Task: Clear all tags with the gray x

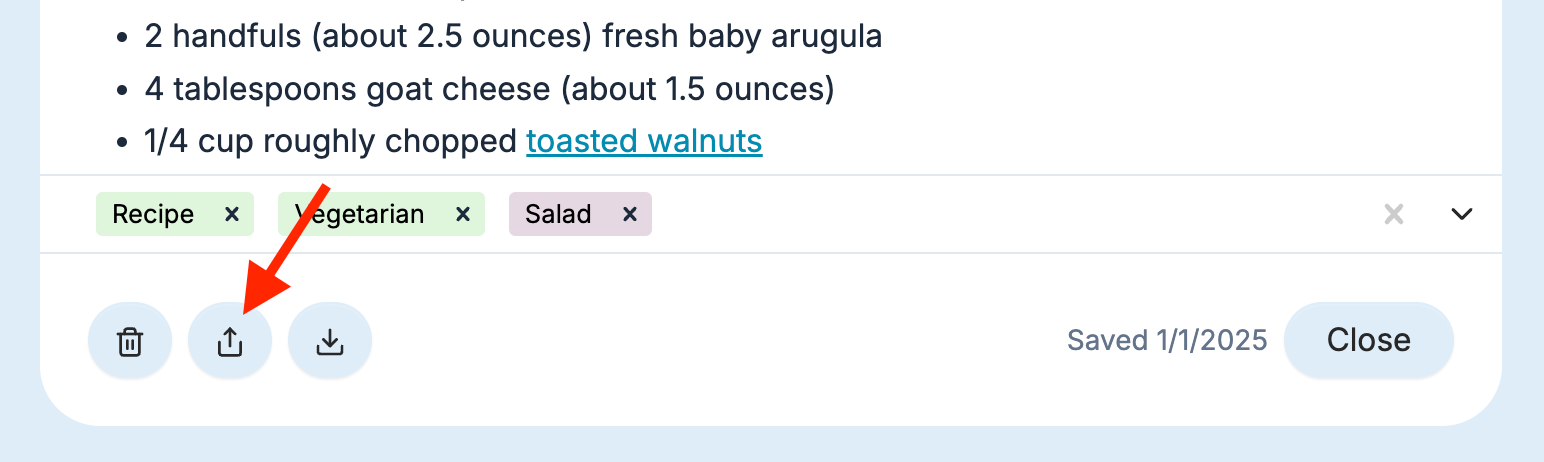Action: (1394, 214)
